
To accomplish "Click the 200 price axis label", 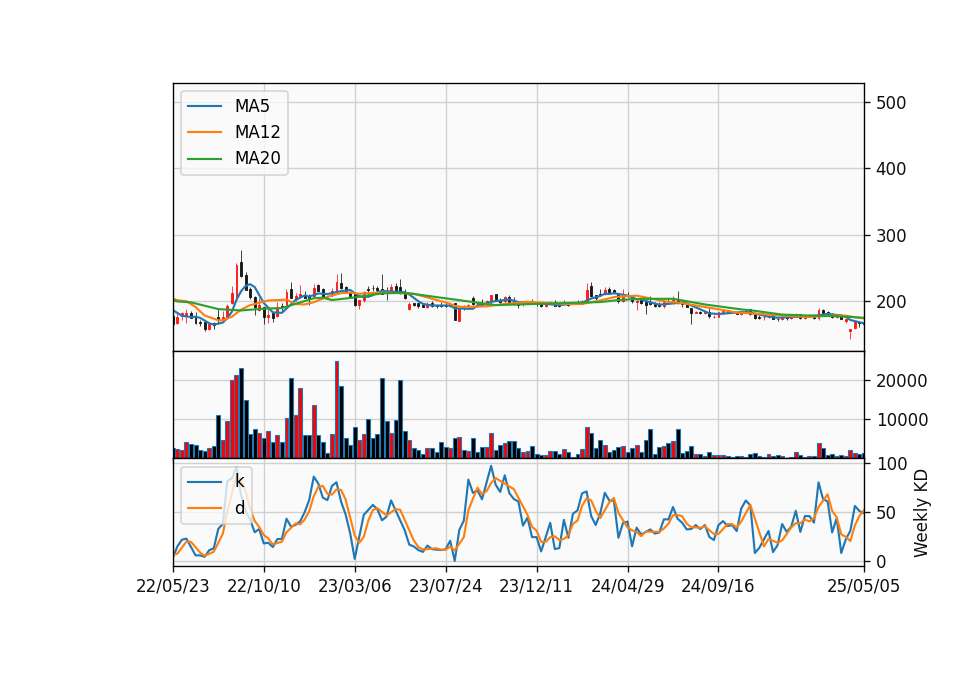I will (x=891, y=302).
